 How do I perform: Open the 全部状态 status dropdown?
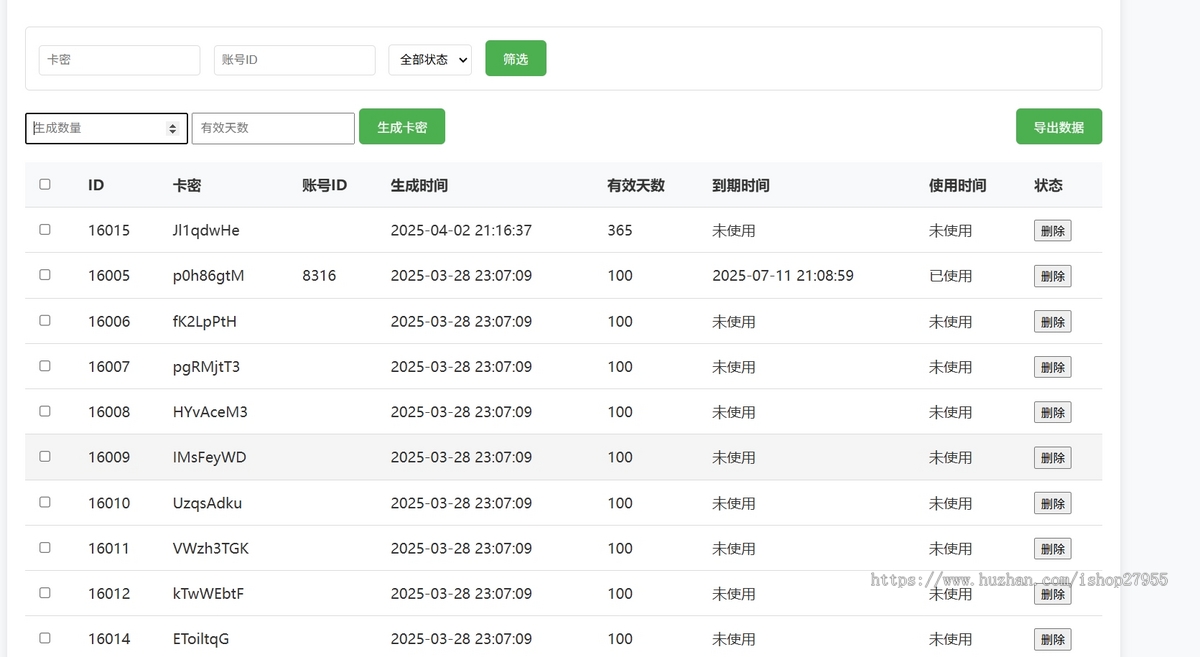coord(430,60)
